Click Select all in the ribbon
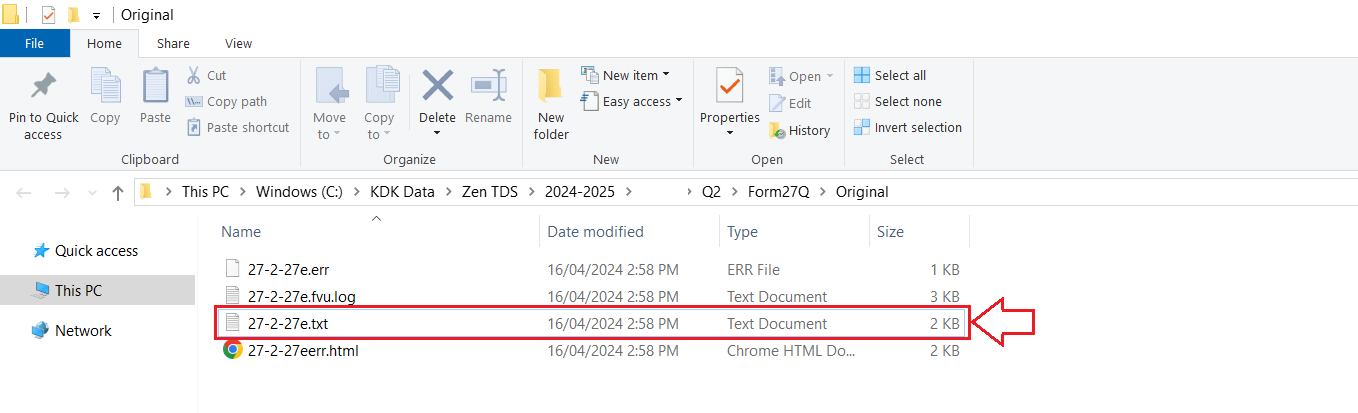 [890, 75]
